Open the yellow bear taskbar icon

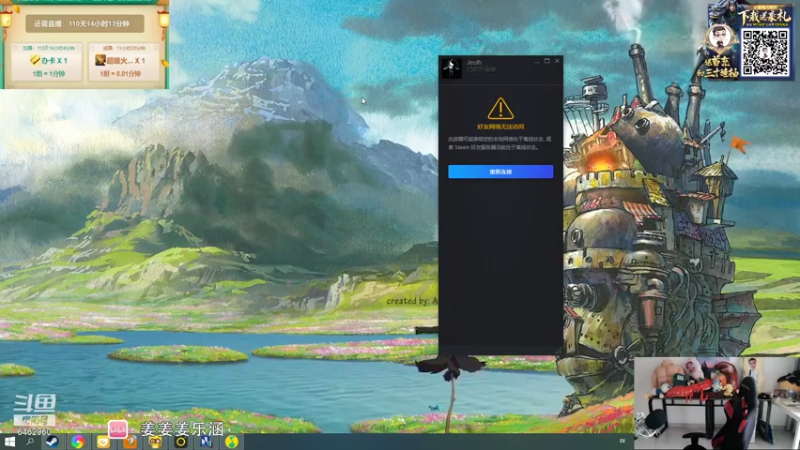(104, 442)
